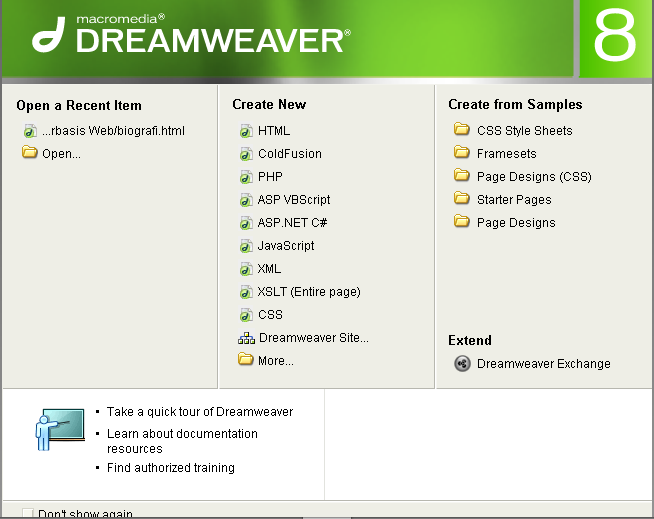The width and height of the screenshot is (654, 519).
Task: Create a new CSS file
Action: click(x=270, y=315)
